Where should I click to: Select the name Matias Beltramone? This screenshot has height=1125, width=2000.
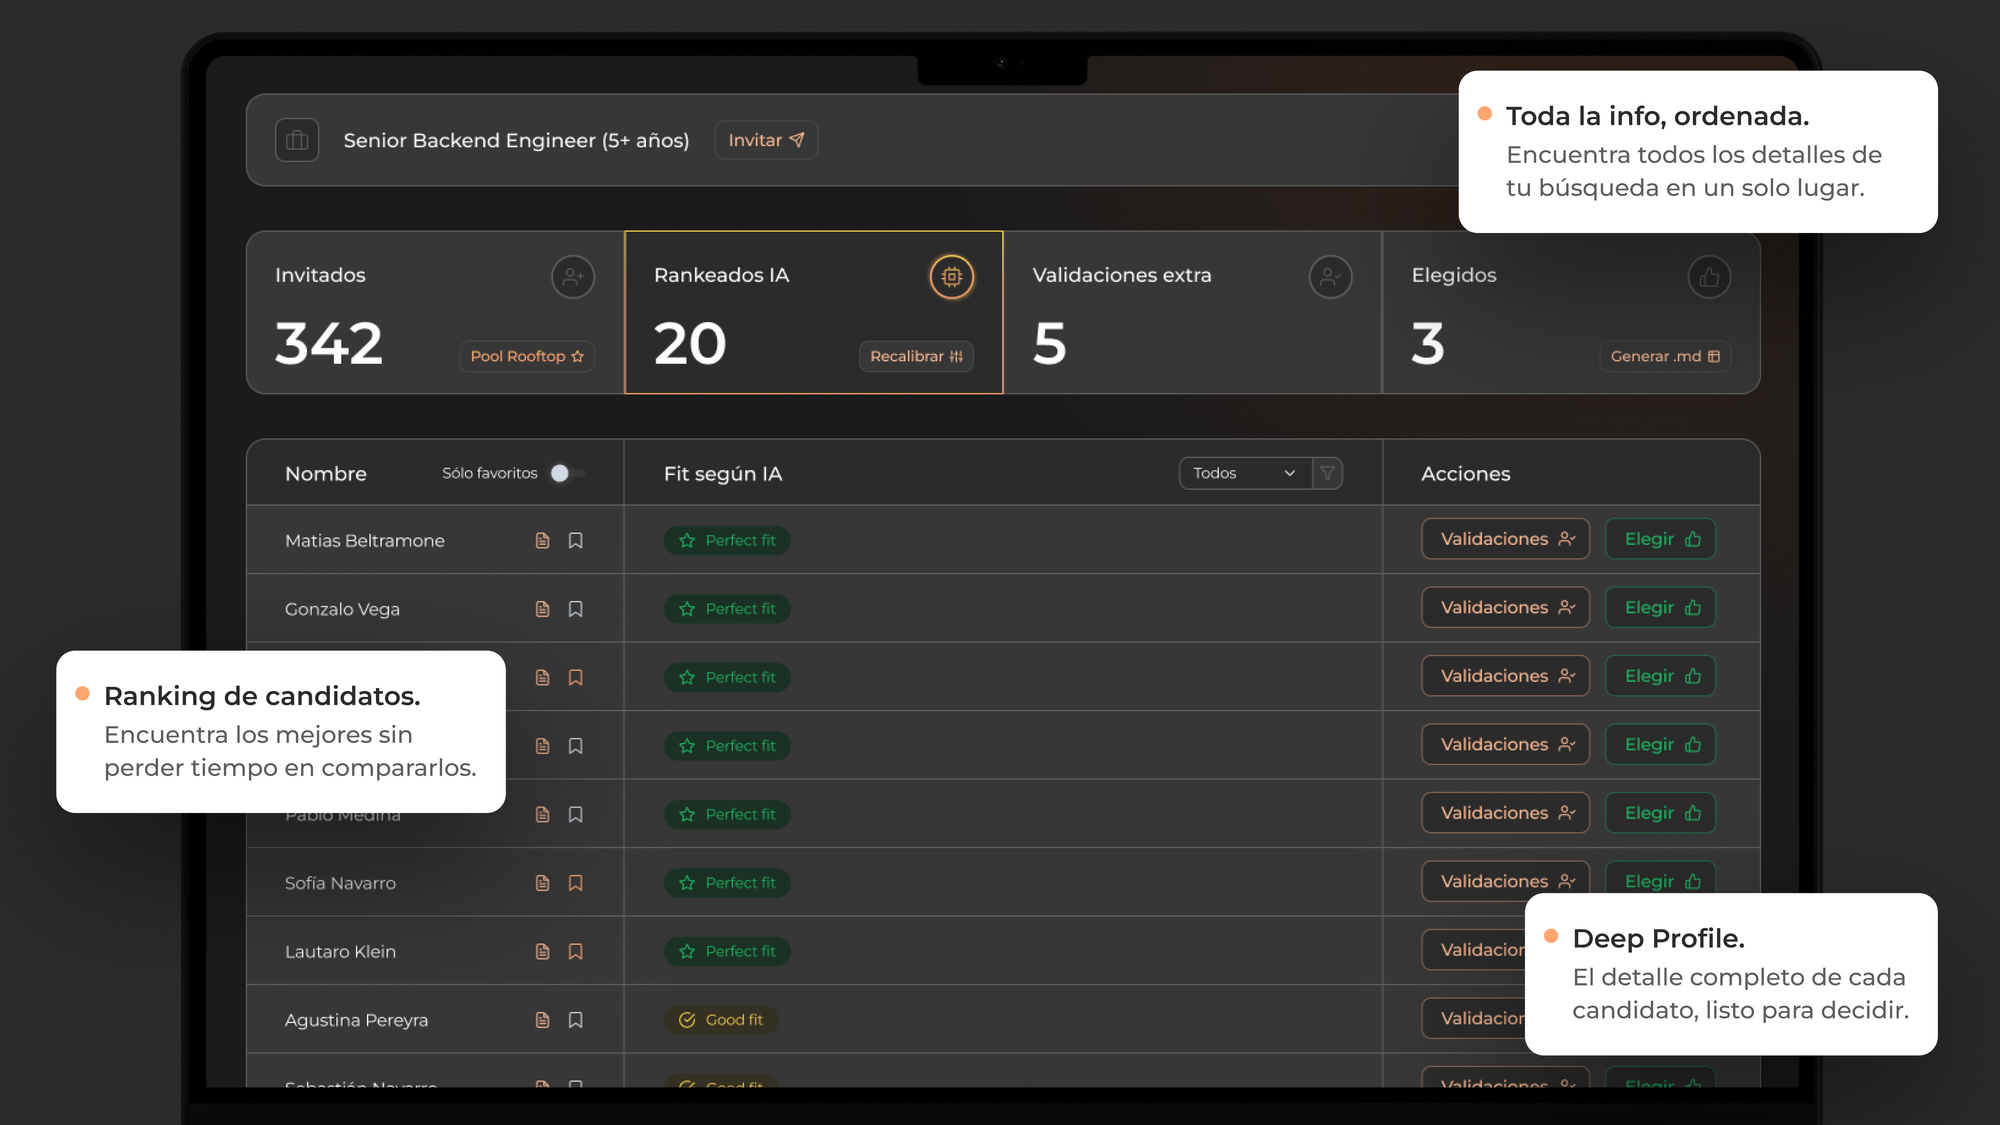click(365, 541)
